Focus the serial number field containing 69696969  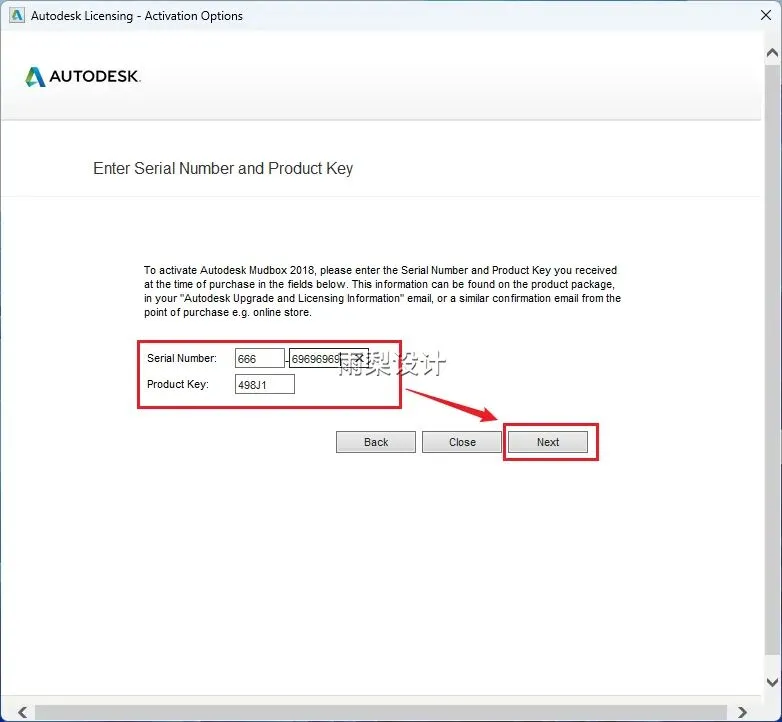tap(329, 358)
